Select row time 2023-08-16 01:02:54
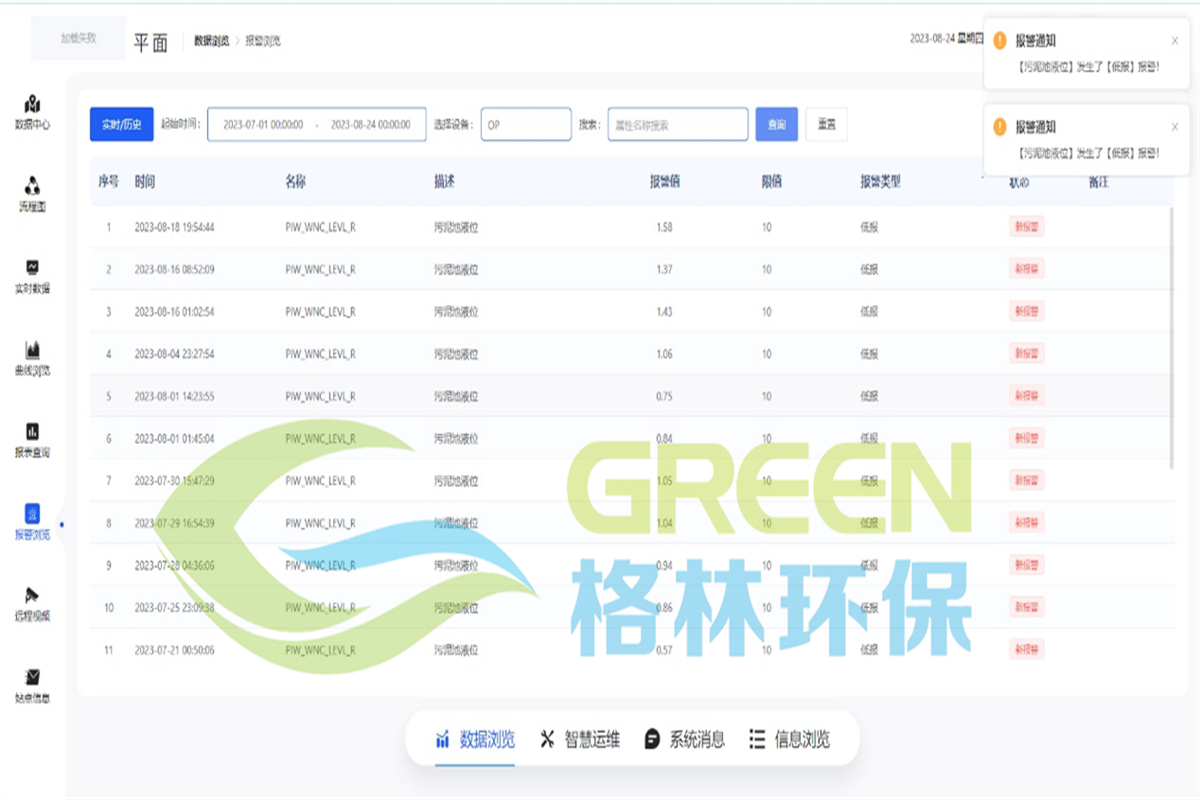 (174, 312)
